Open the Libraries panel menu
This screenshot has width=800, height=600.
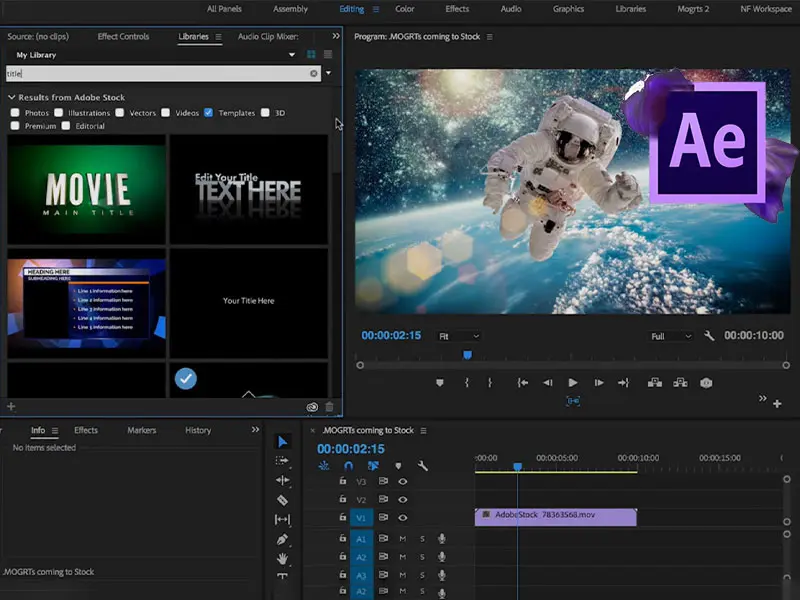(x=218, y=37)
